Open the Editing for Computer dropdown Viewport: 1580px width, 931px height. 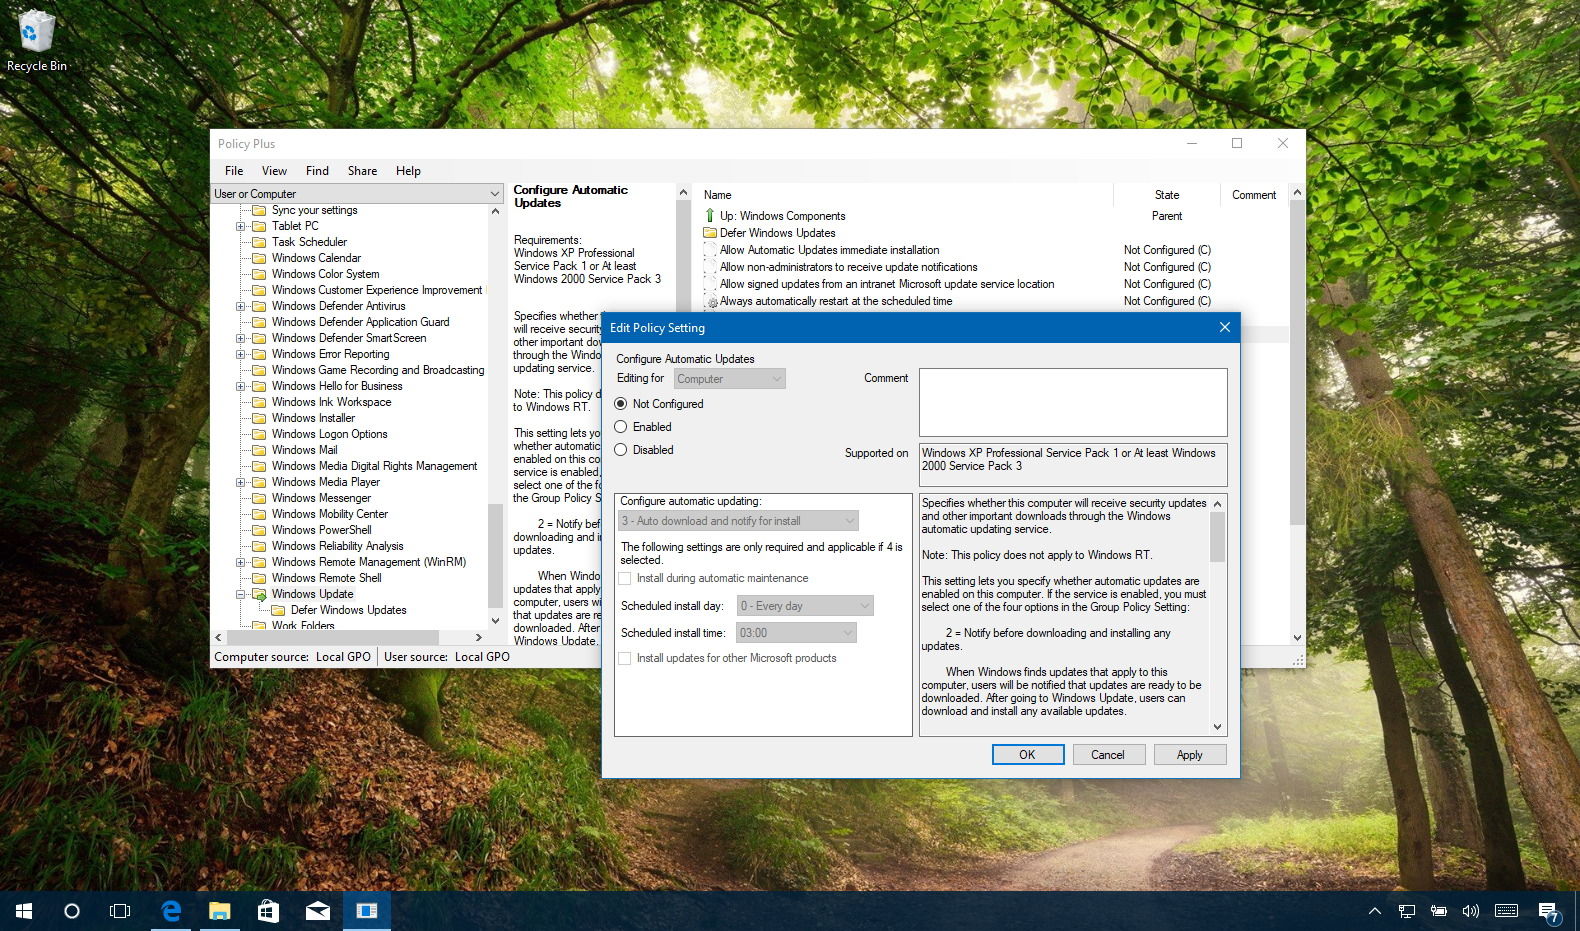(x=729, y=379)
